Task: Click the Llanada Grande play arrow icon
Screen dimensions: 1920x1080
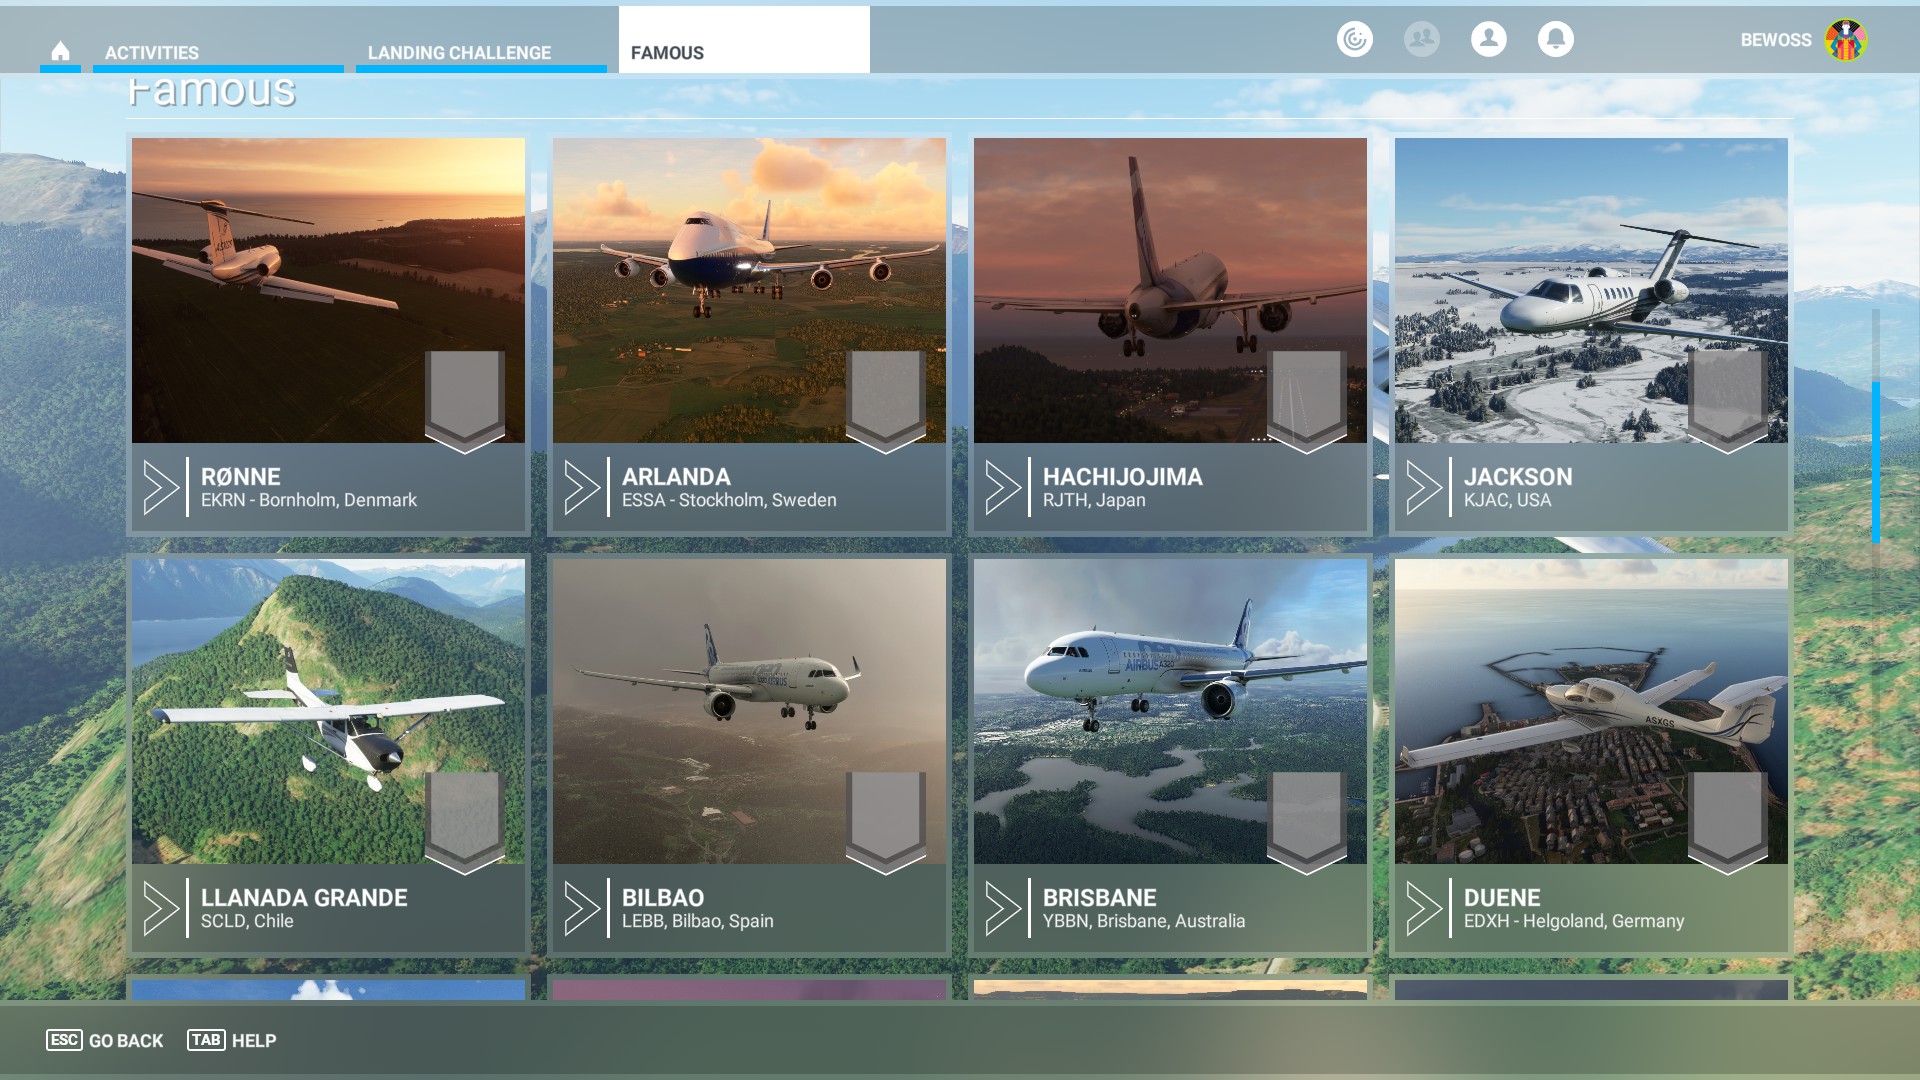Action: click(x=161, y=908)
